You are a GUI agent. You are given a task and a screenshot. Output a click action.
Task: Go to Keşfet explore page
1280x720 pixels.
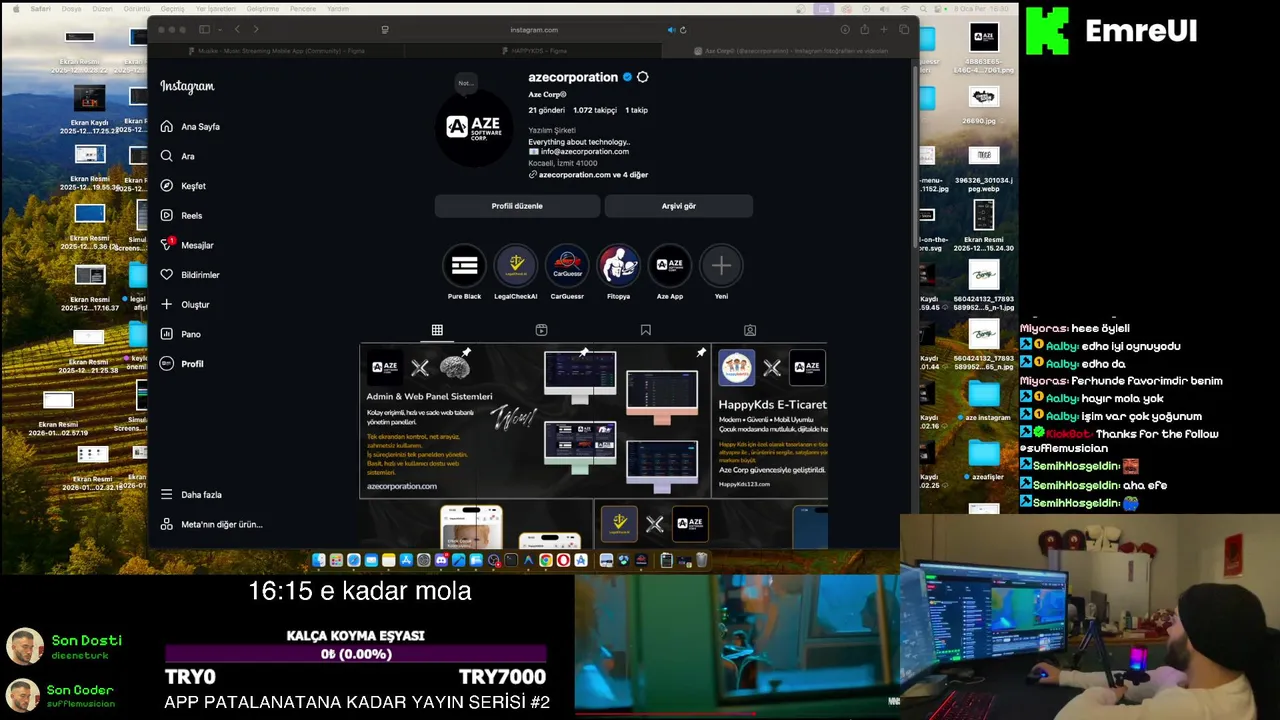click(183, 186)
